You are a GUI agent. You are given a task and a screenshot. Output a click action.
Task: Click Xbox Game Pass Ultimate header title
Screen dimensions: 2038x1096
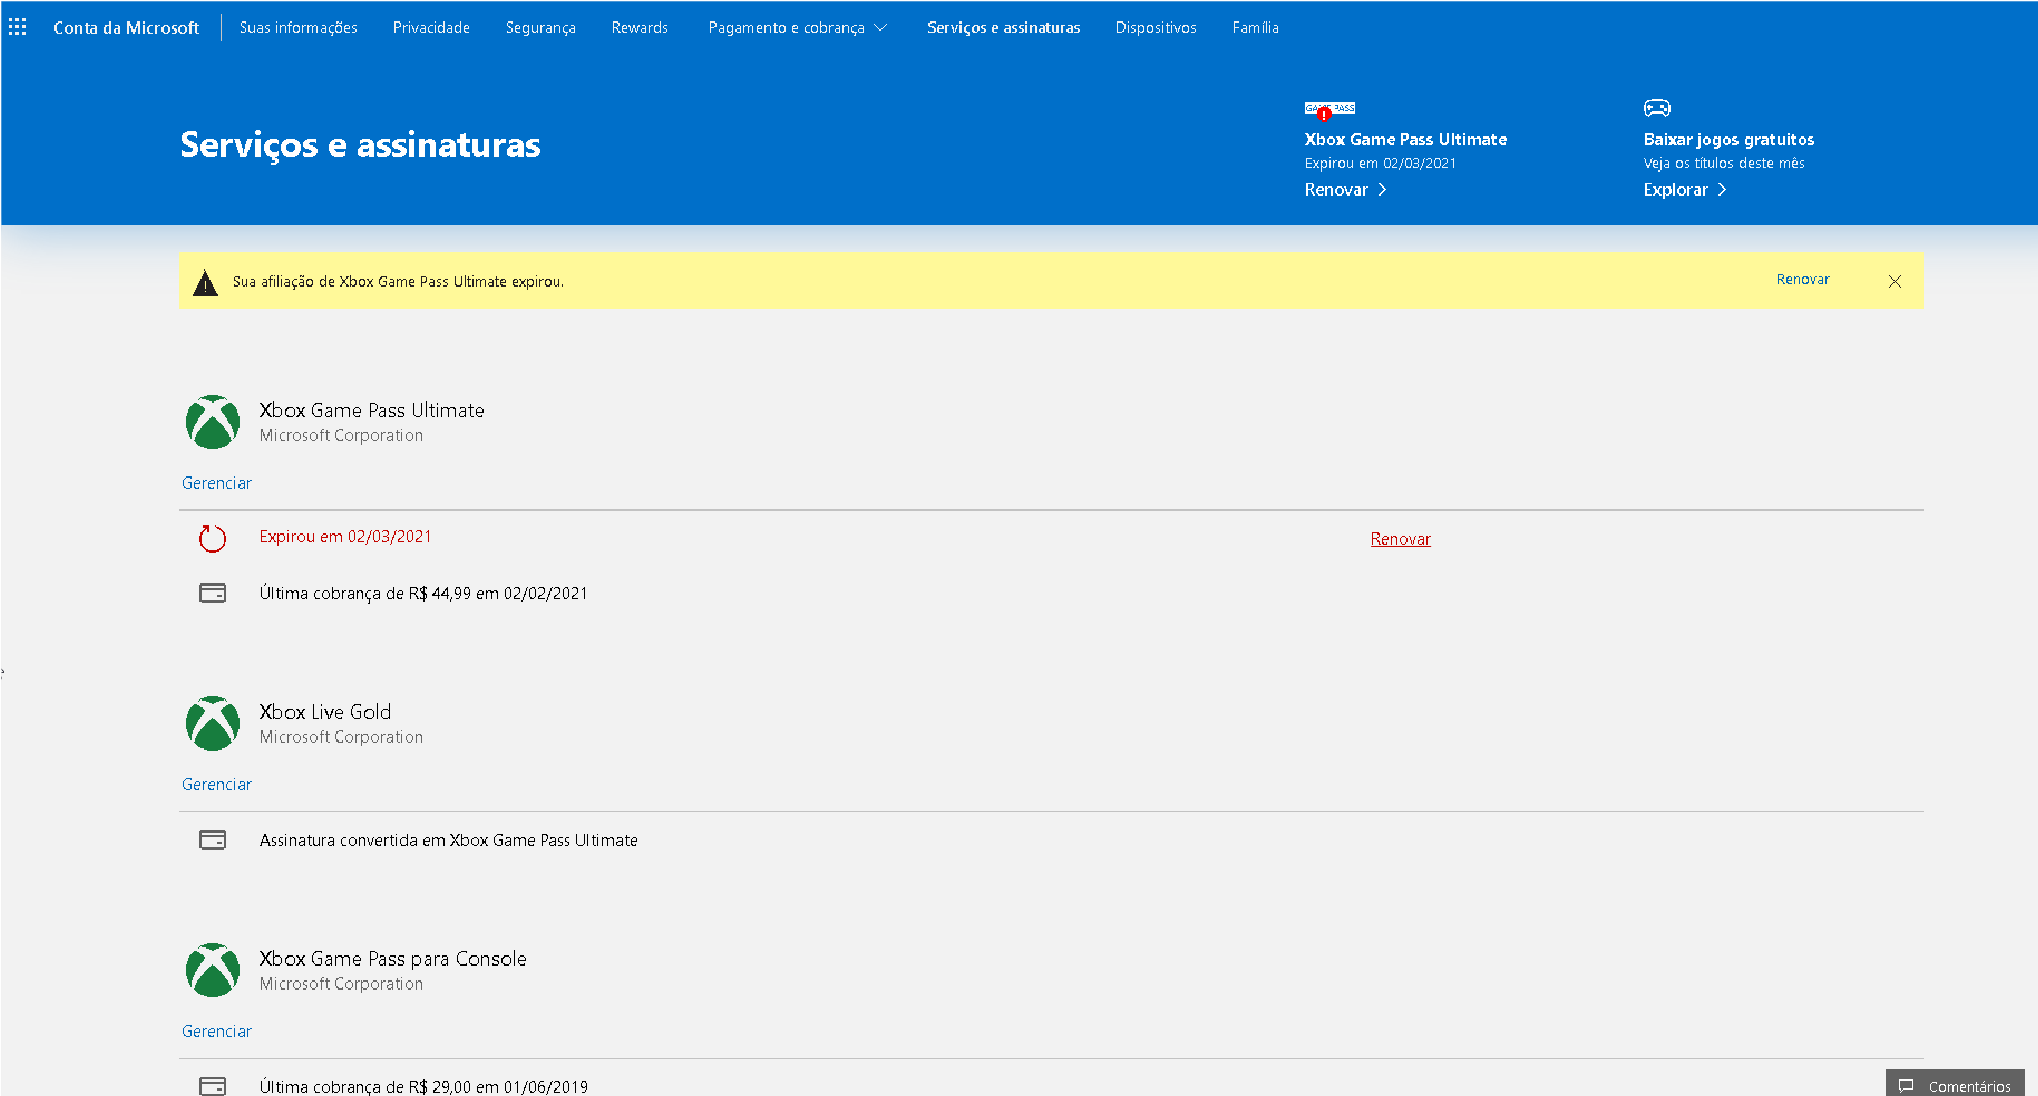pos(1405,140)
